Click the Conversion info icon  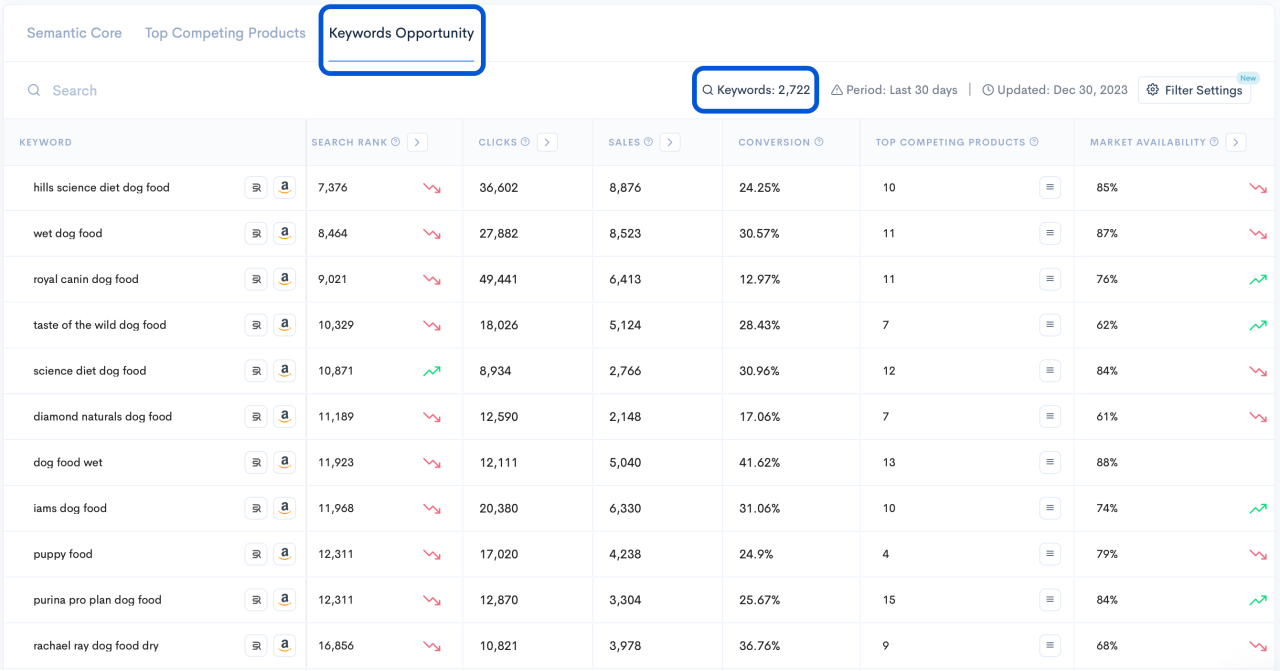coord(820,142)
